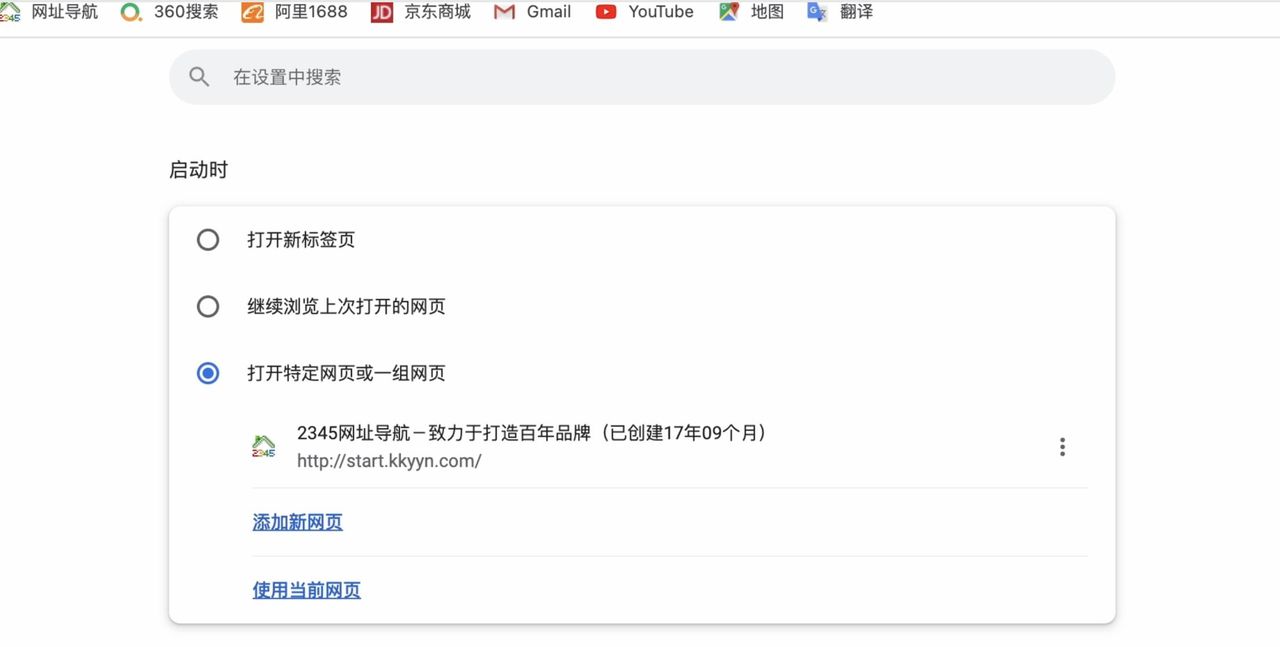The width and height of the screenshot is (1280, 647).
Task: Click the 2345 favicon beside the startup page entry
Action: pyautogui.click(x=264, y=446)
